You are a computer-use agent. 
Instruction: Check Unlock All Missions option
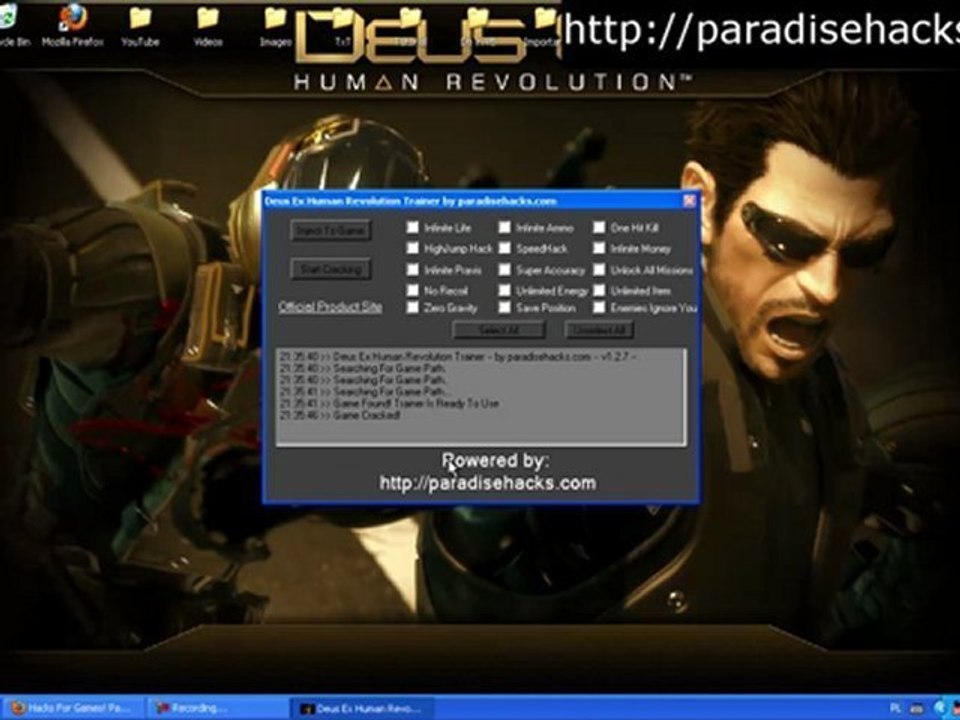click(599, 270)
